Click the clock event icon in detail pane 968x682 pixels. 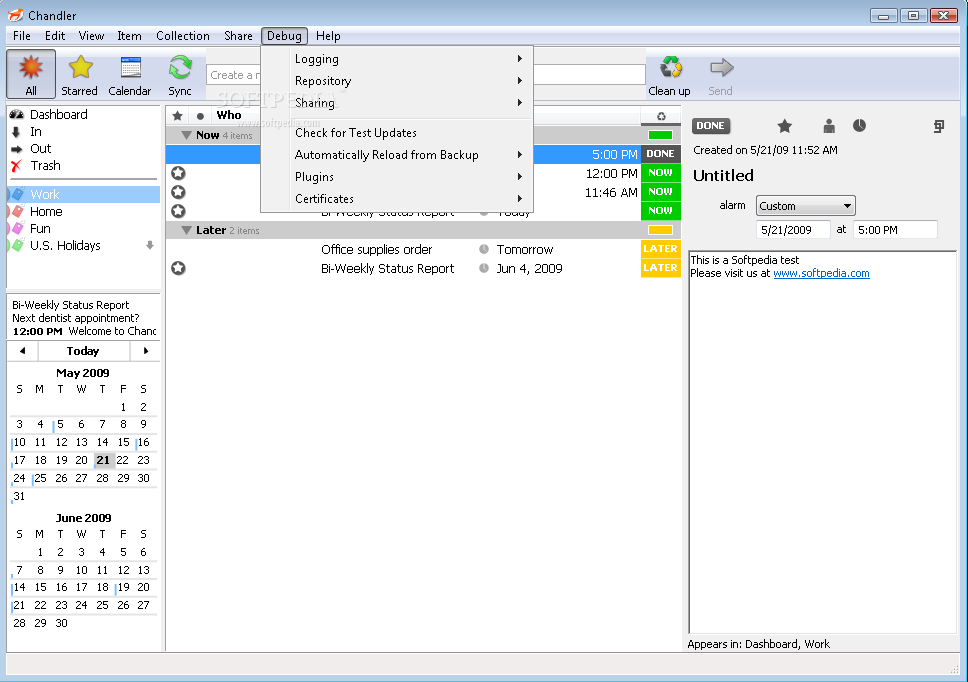[859, 126]
